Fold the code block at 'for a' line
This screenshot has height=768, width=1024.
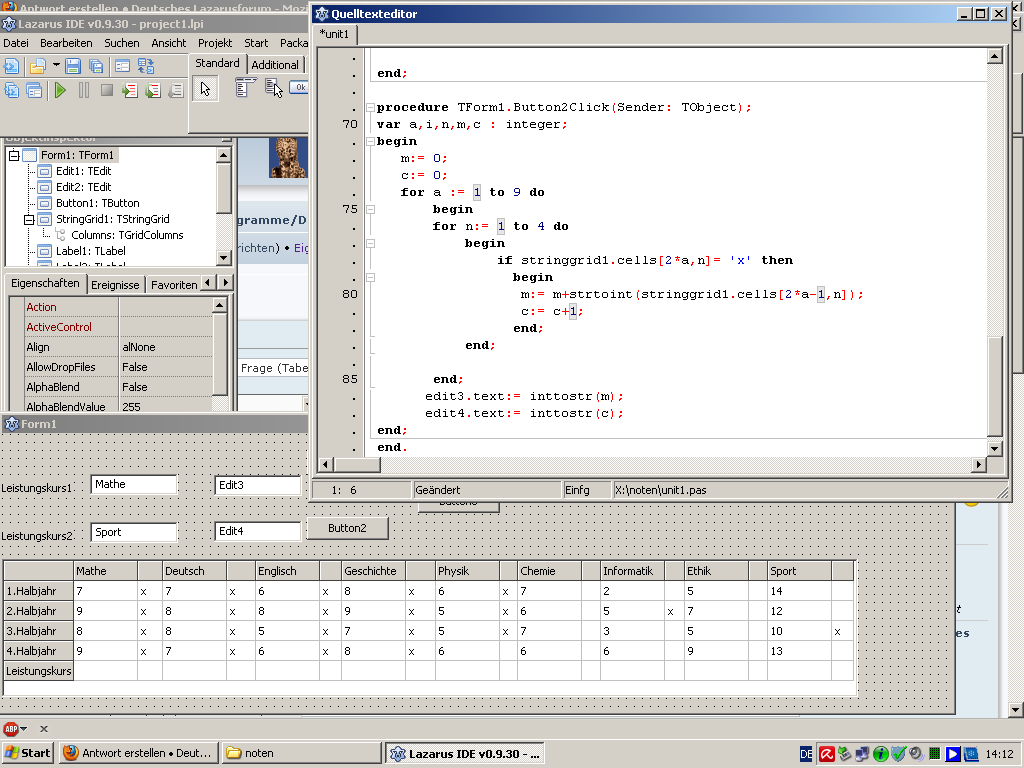click(369, 209)
